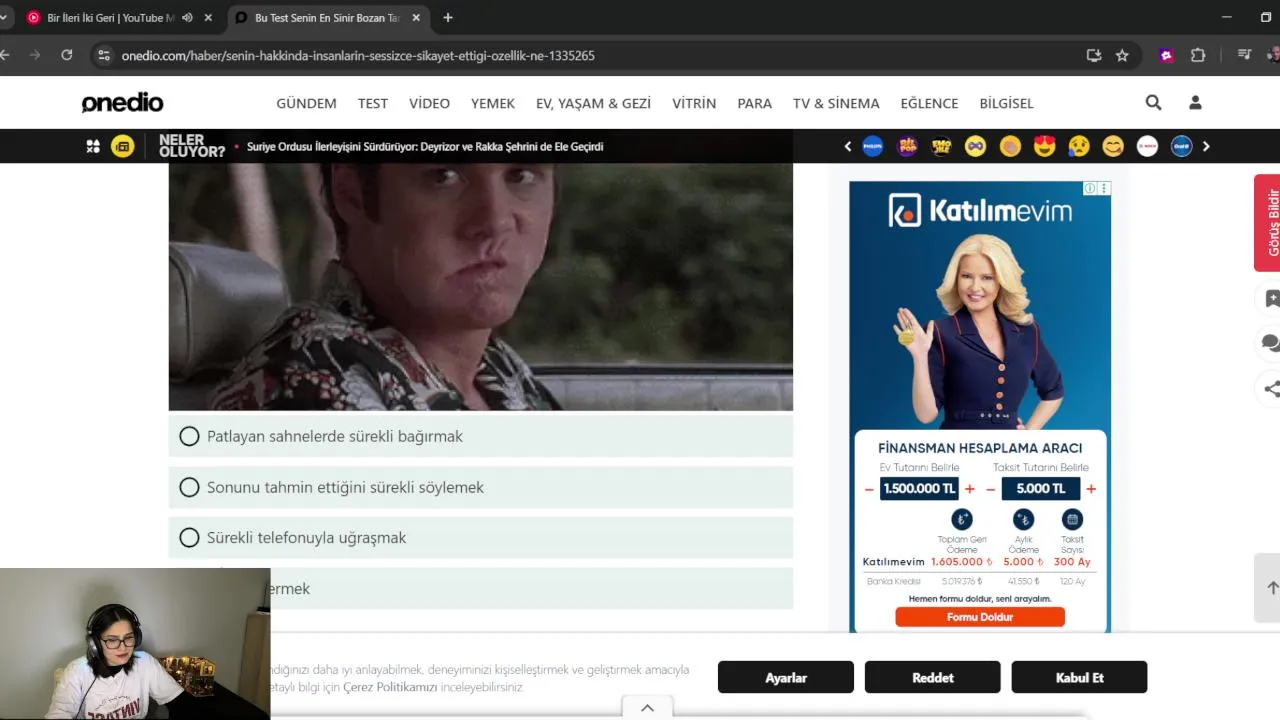Select 'Patlayan sahnelerde sürekli bağırmak' option
The height and width of the screenshot is (720, 1280).
coord(481,436)
